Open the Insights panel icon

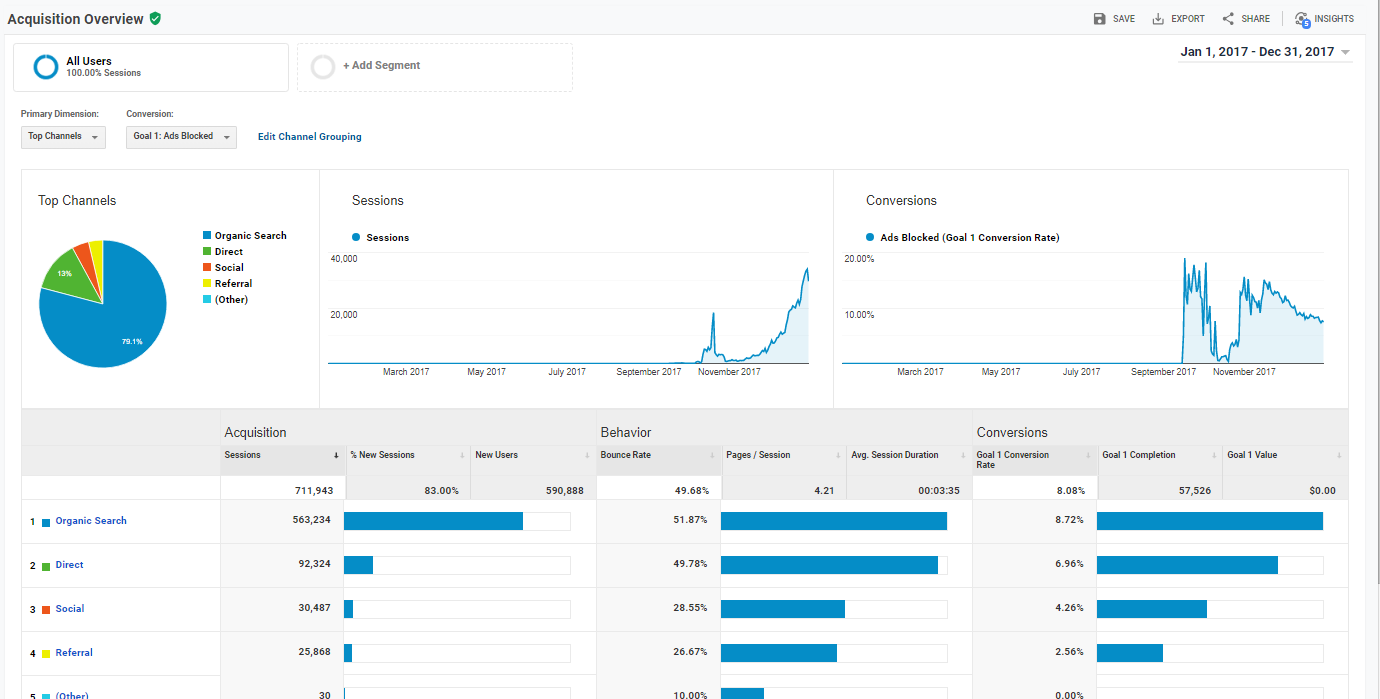pyautogui.click(x=1302, y=19)
